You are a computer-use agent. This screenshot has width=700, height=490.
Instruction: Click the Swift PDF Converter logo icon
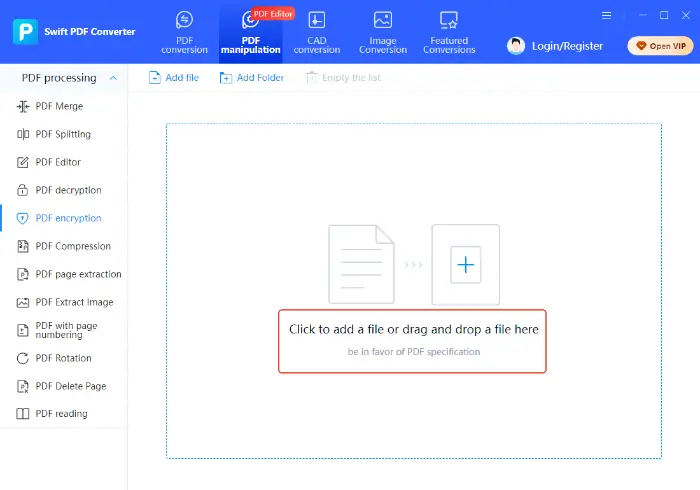(x=25, y=32)
